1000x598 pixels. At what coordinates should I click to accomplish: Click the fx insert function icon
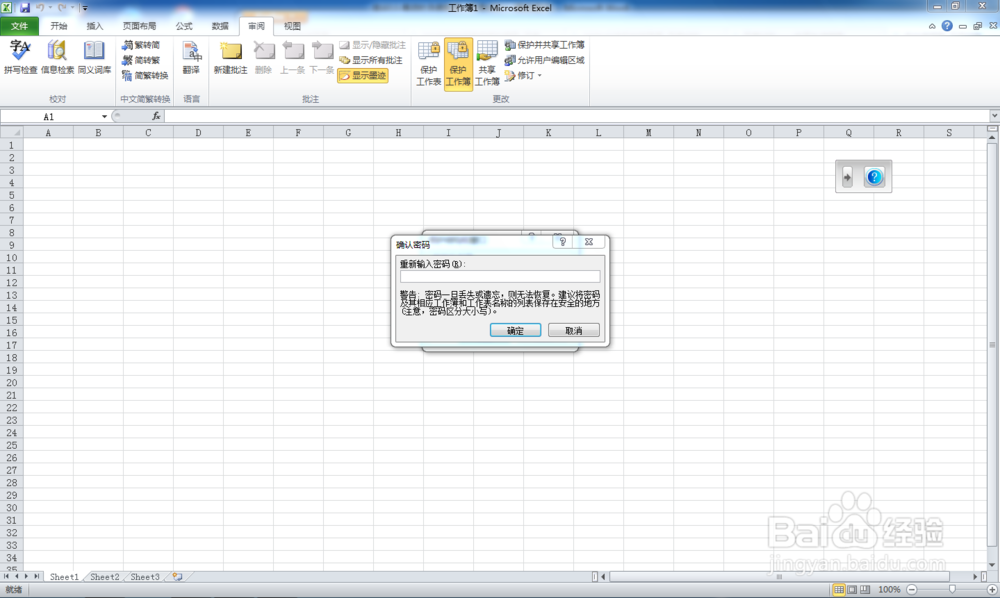(156, 116)
